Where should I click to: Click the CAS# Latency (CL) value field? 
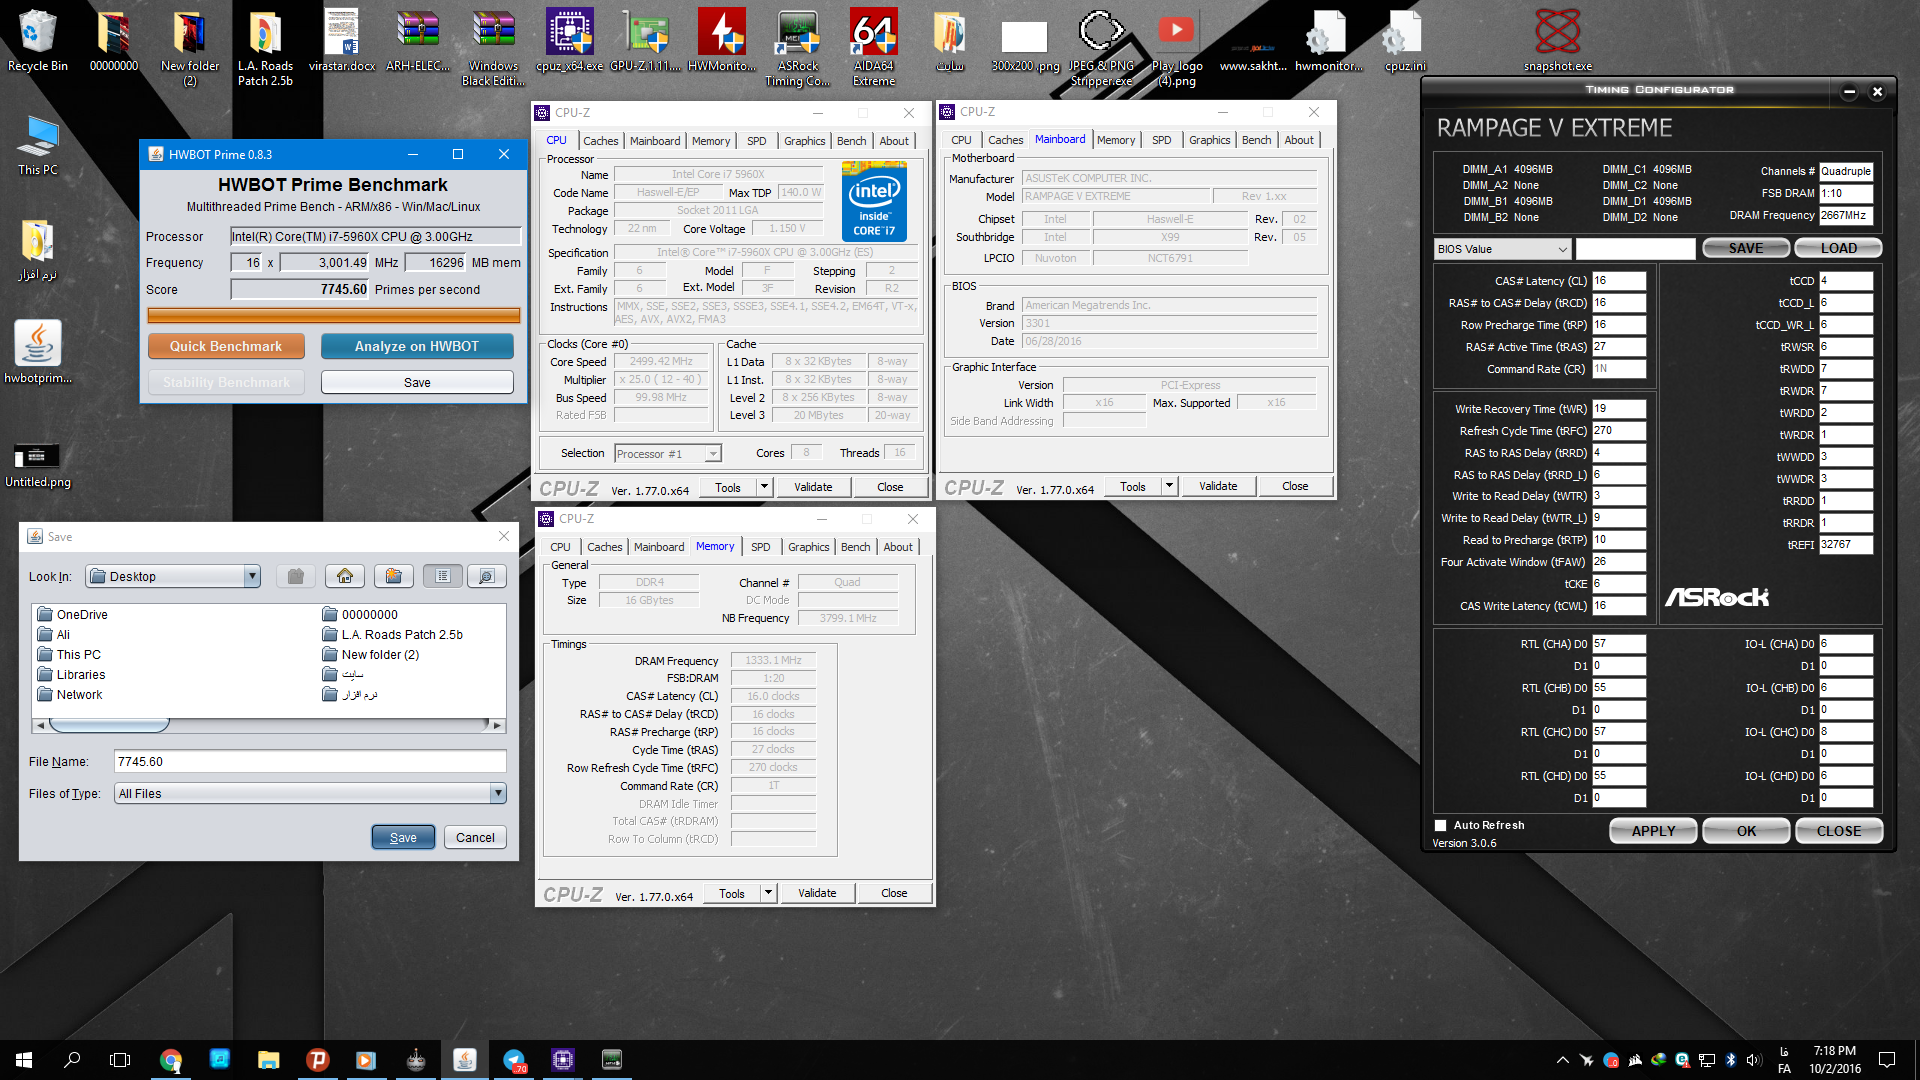[x=1618, y=281]
